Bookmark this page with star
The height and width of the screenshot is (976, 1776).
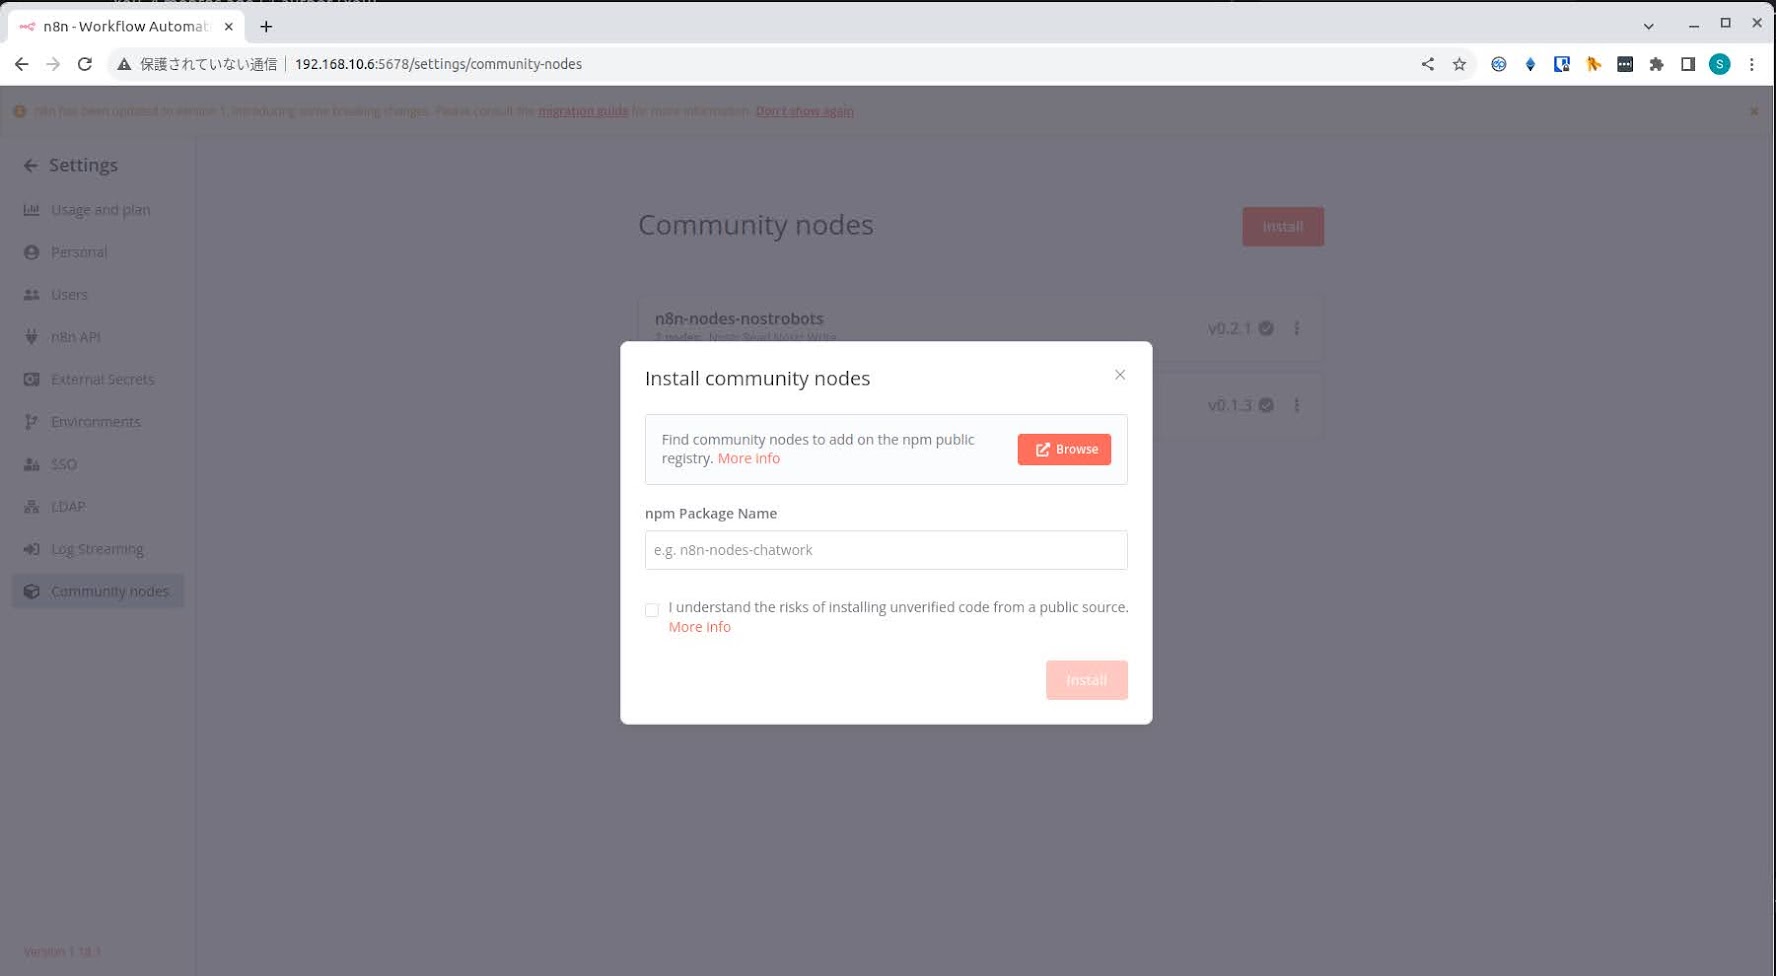(1459, 64)
